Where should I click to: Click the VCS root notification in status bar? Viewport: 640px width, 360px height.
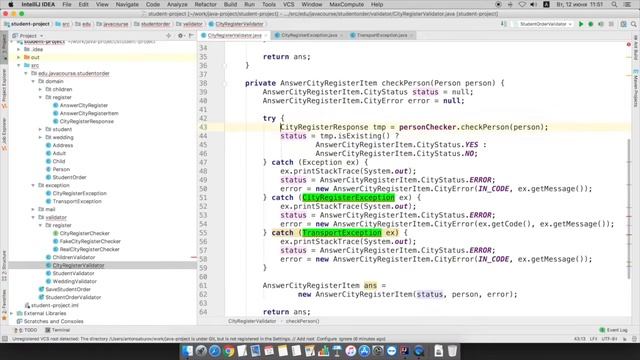(x=198, y=339)
